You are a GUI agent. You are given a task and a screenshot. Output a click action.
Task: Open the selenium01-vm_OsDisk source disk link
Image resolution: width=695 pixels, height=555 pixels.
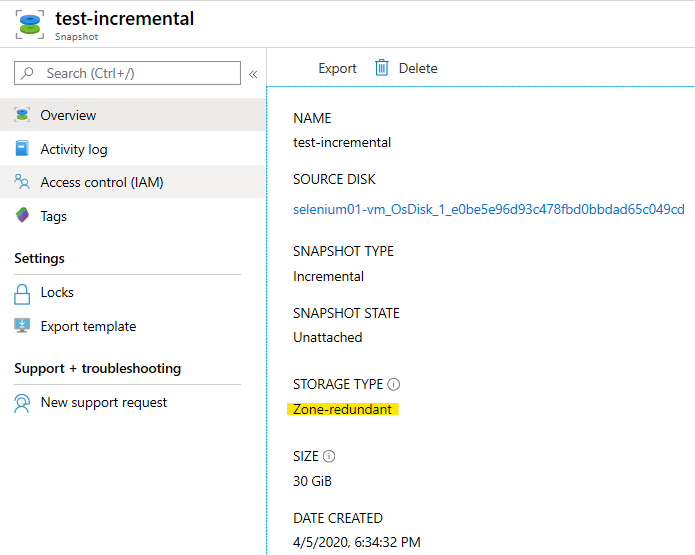click(x=488, y=209)
